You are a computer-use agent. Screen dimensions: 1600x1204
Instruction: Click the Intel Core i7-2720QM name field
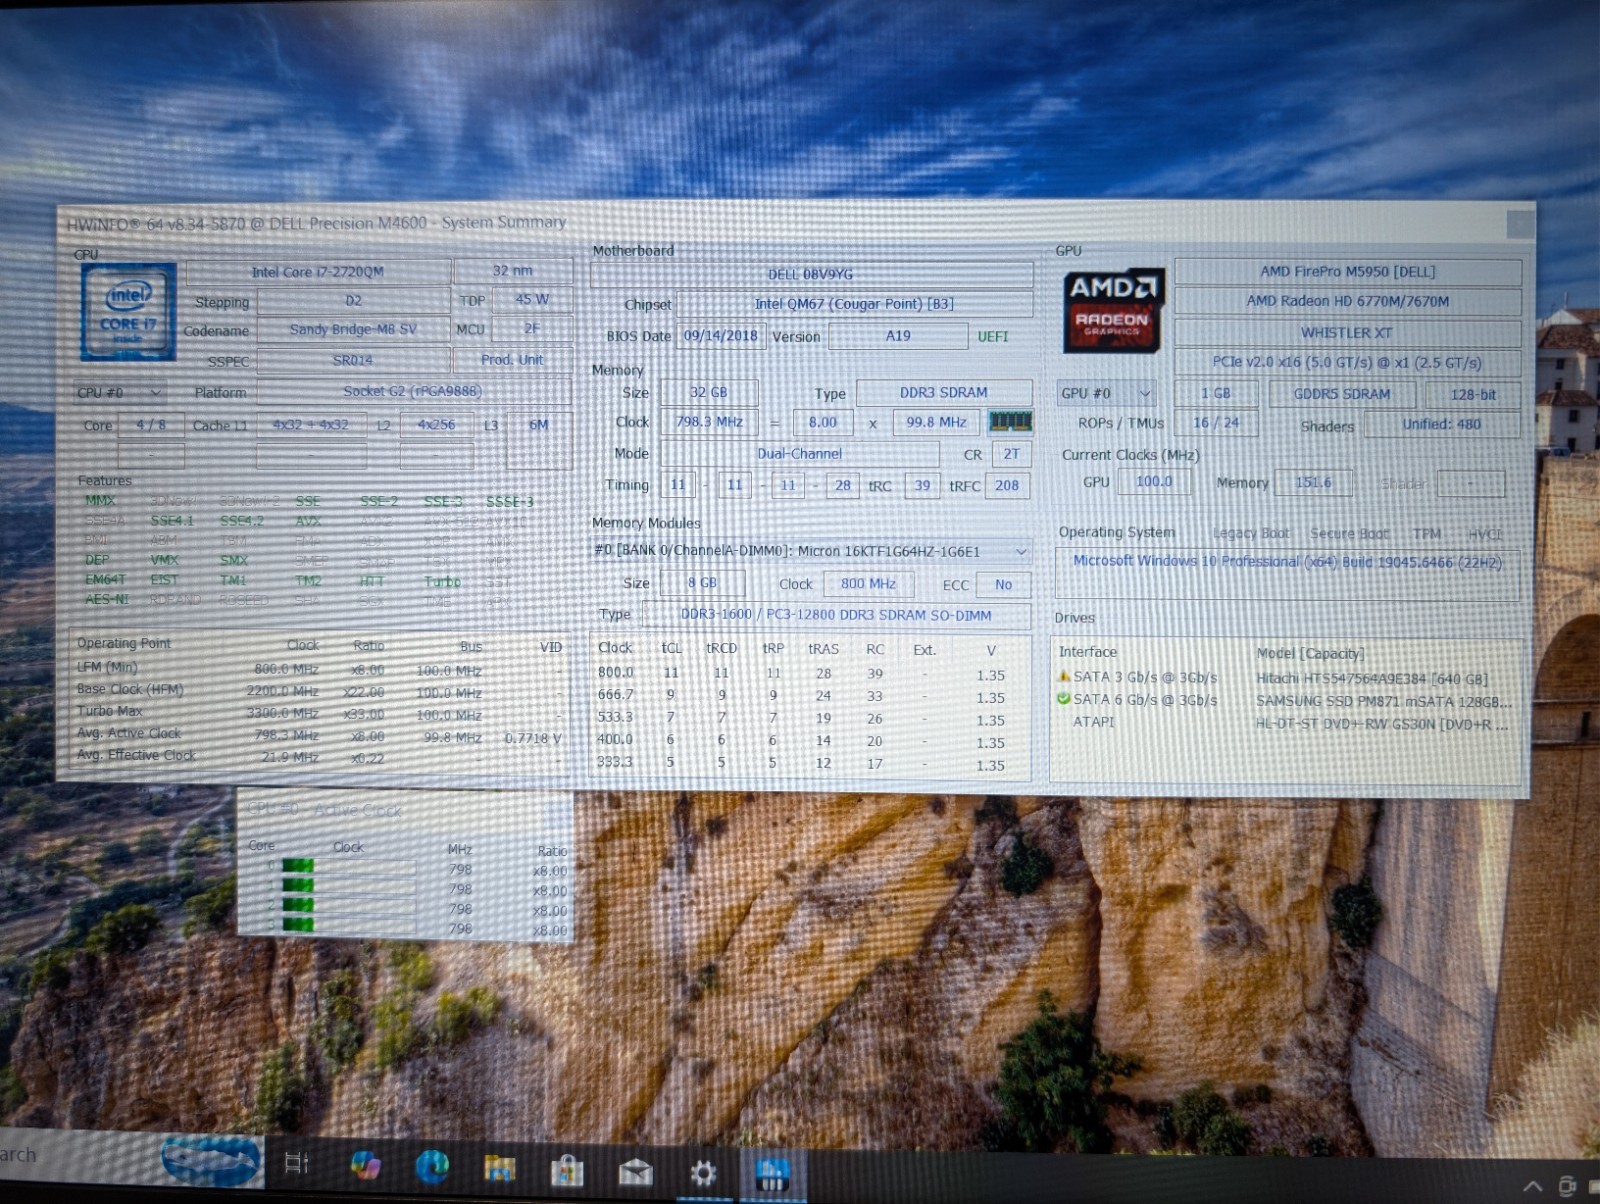318,272
